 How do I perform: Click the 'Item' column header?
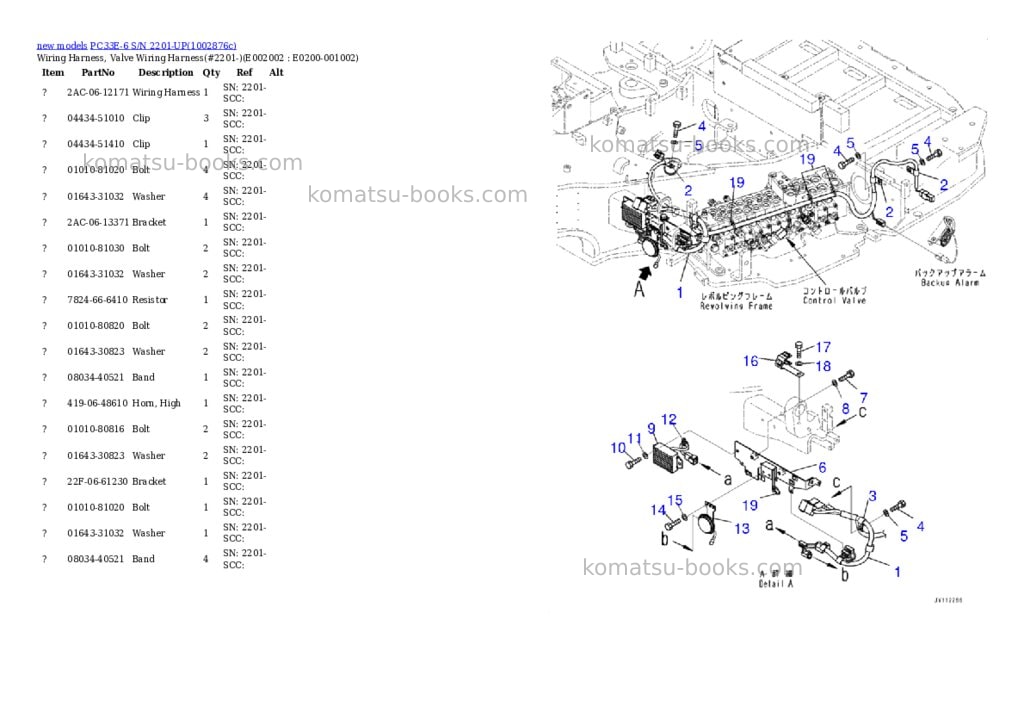click(53, 72)
